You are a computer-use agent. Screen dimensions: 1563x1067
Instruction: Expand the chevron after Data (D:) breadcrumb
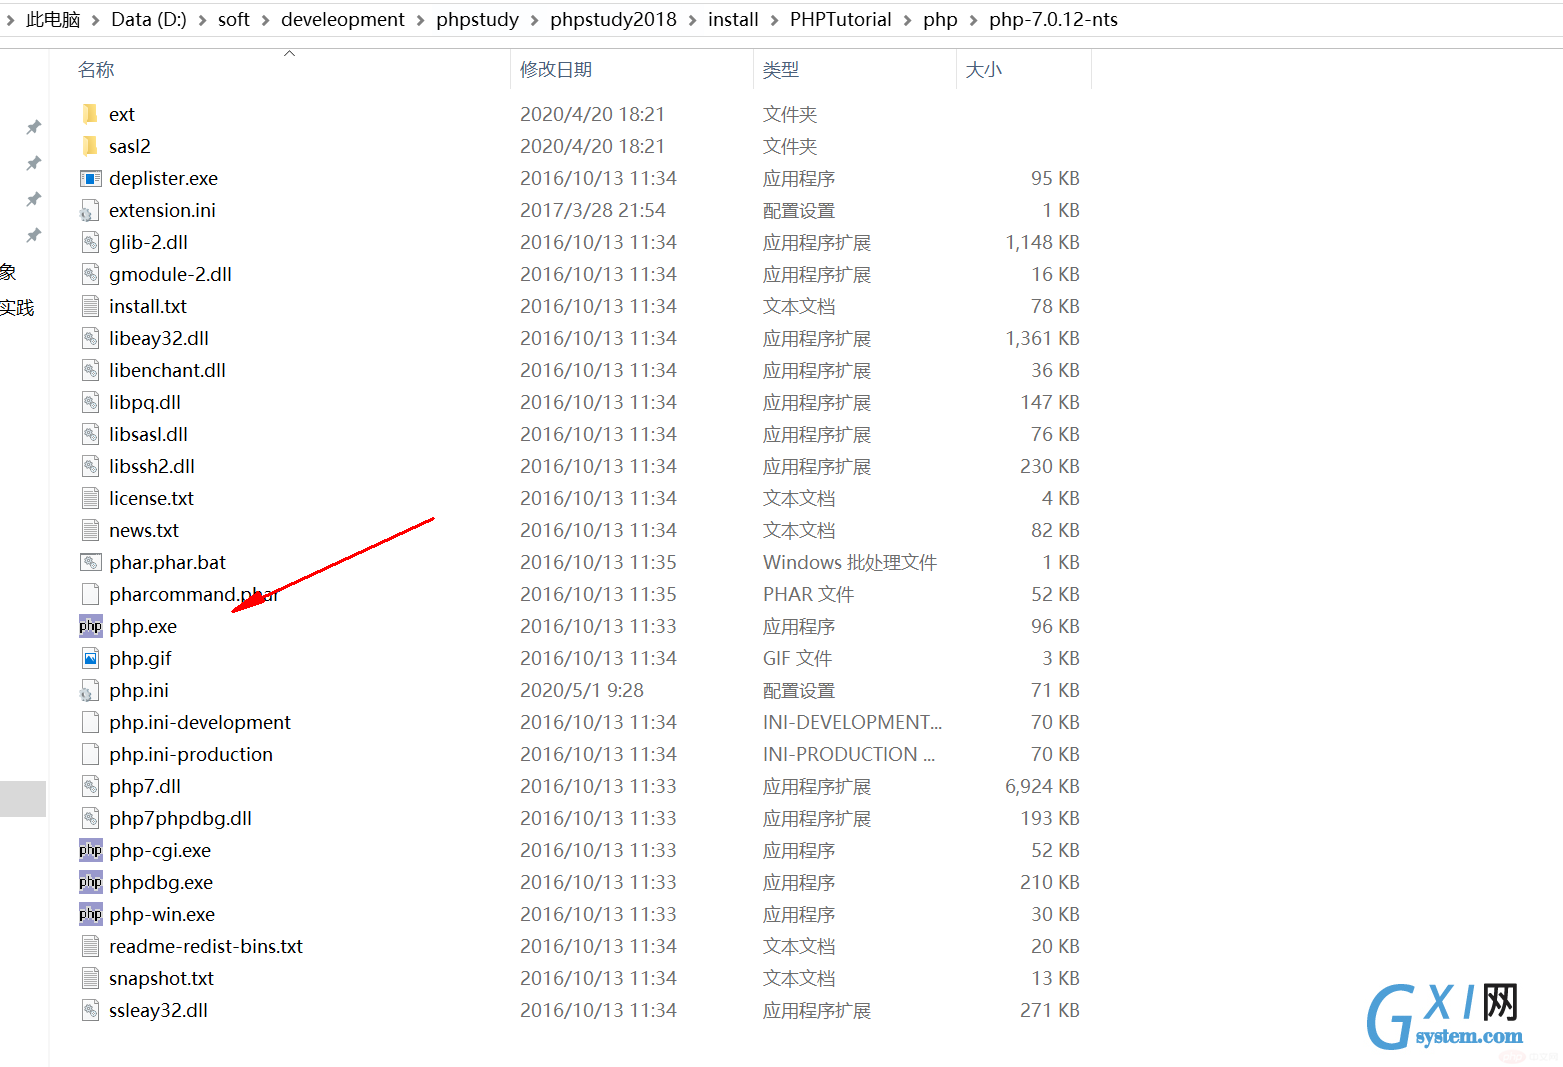point(203,20)
